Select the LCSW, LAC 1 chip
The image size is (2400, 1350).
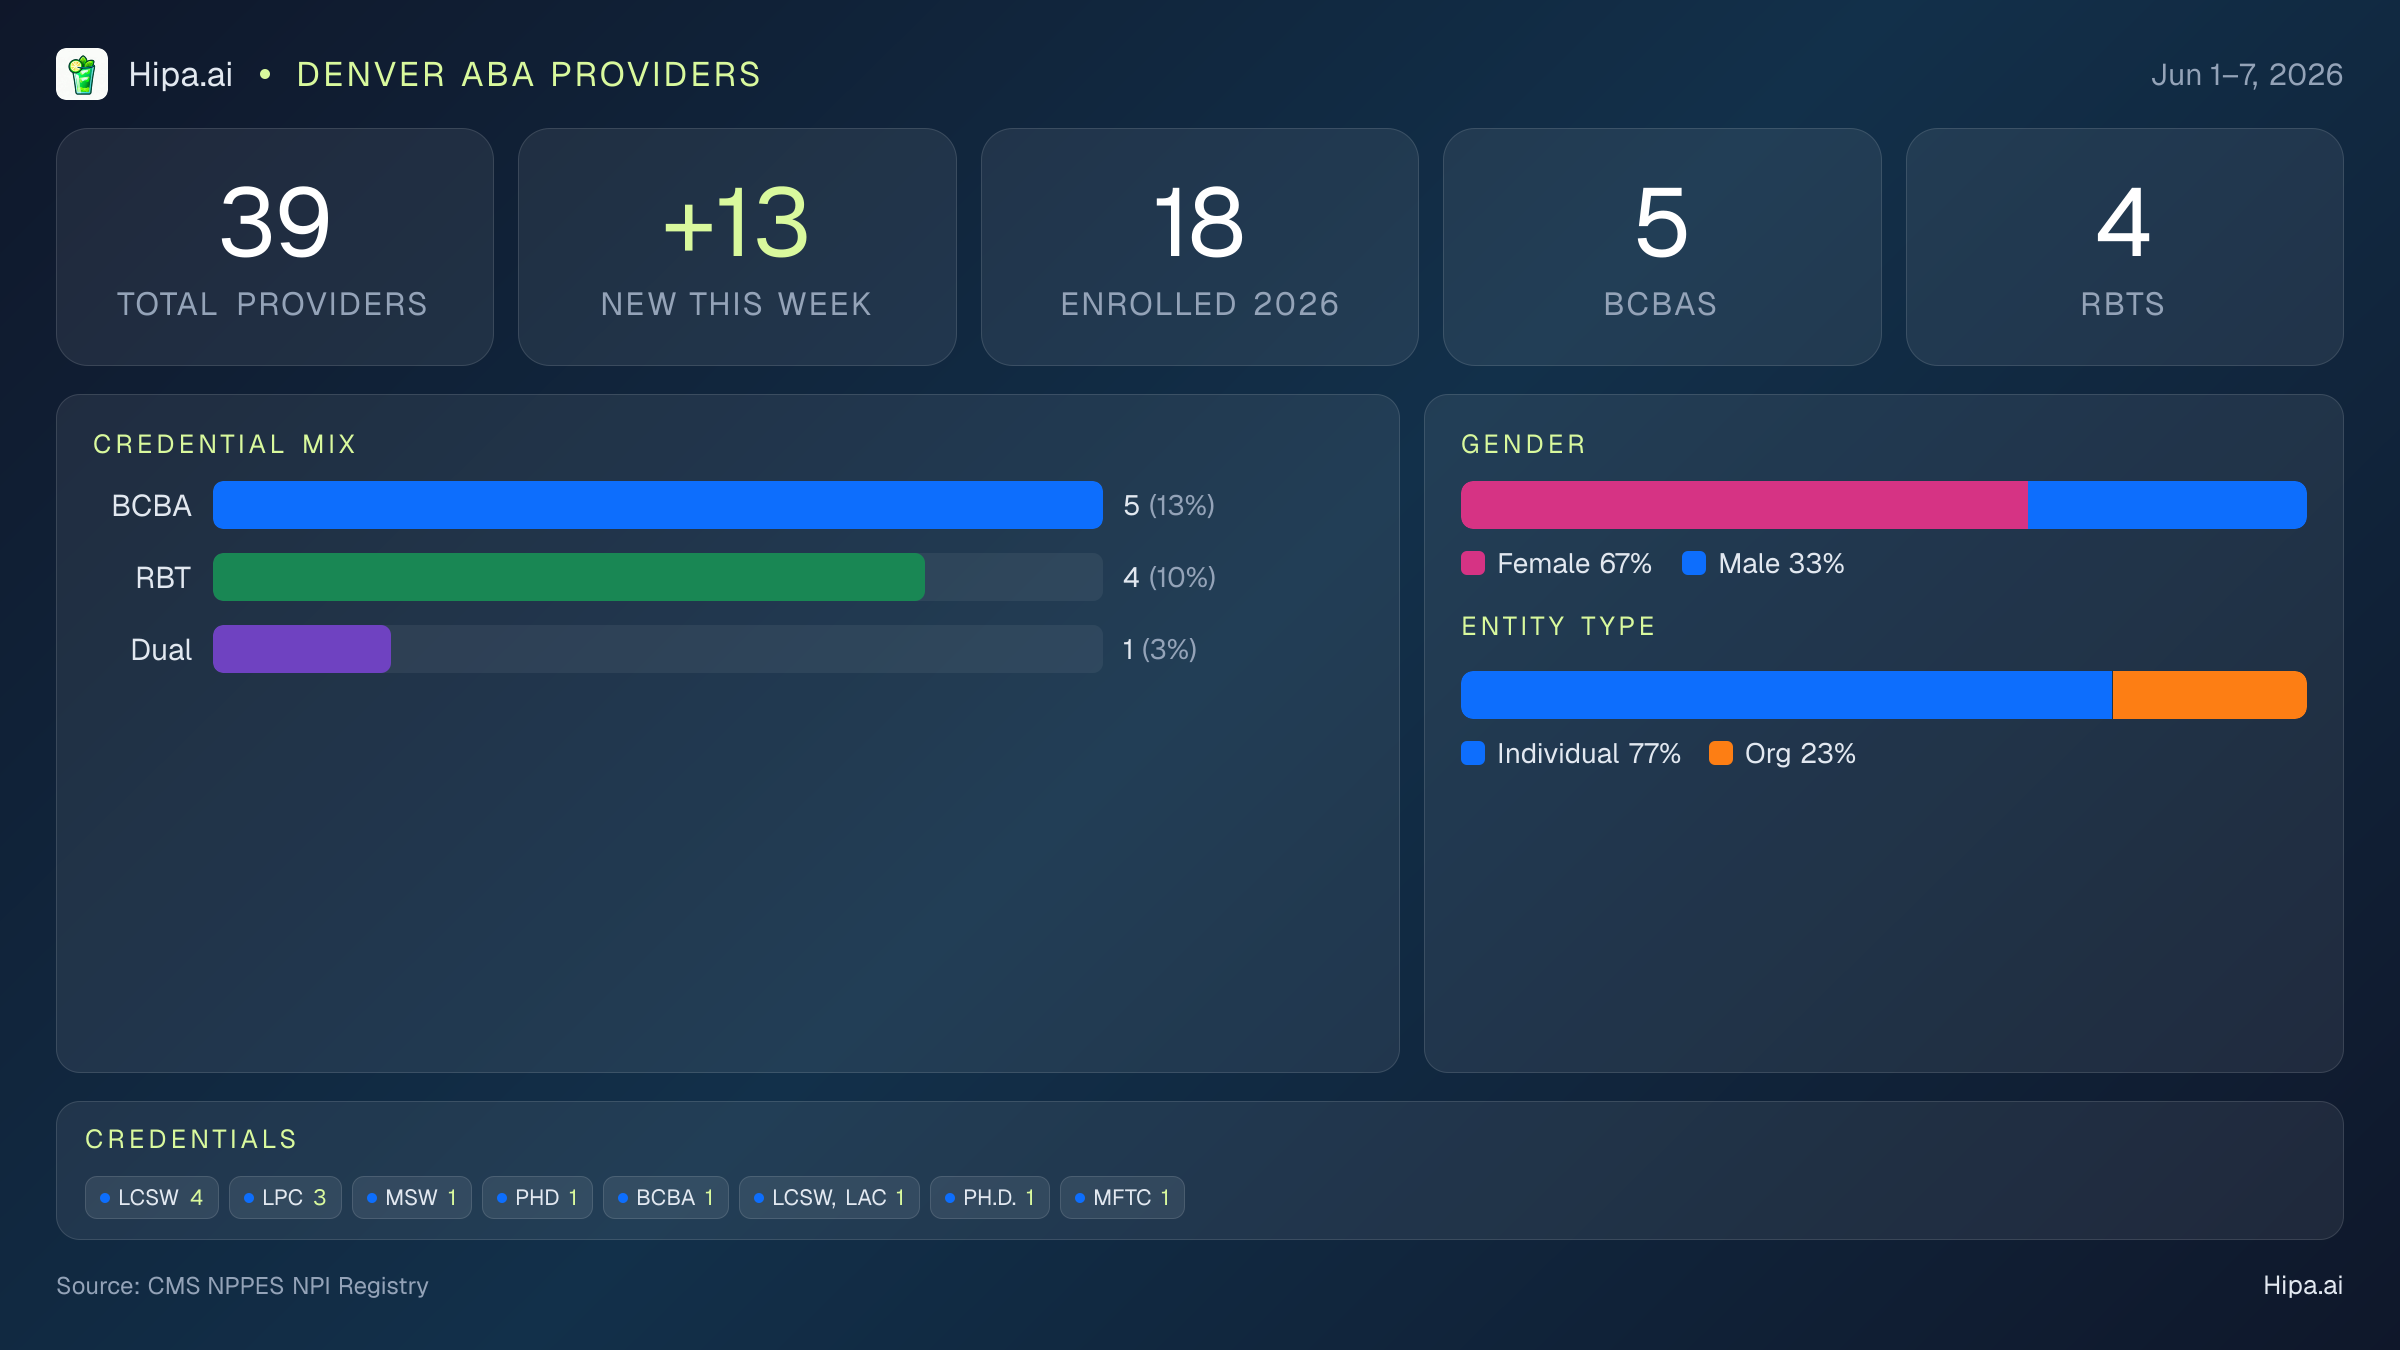(829, 1197)
